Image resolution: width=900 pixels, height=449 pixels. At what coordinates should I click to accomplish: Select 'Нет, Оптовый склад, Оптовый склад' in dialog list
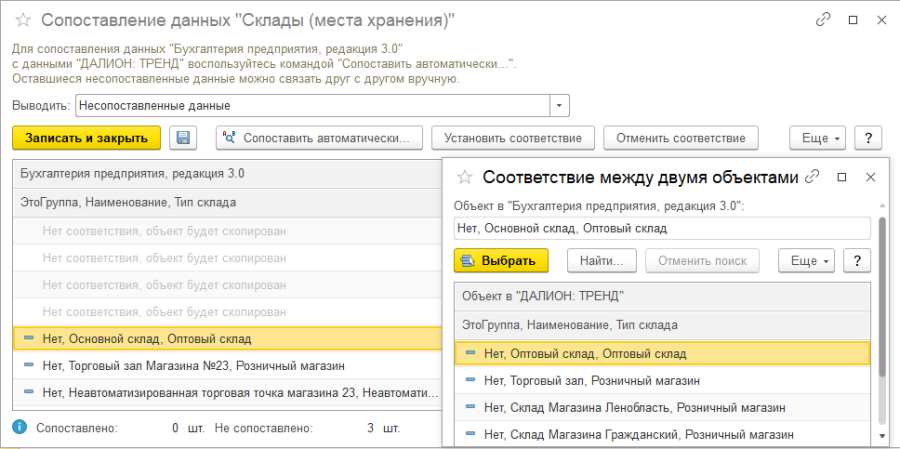(x=662, y=354)
